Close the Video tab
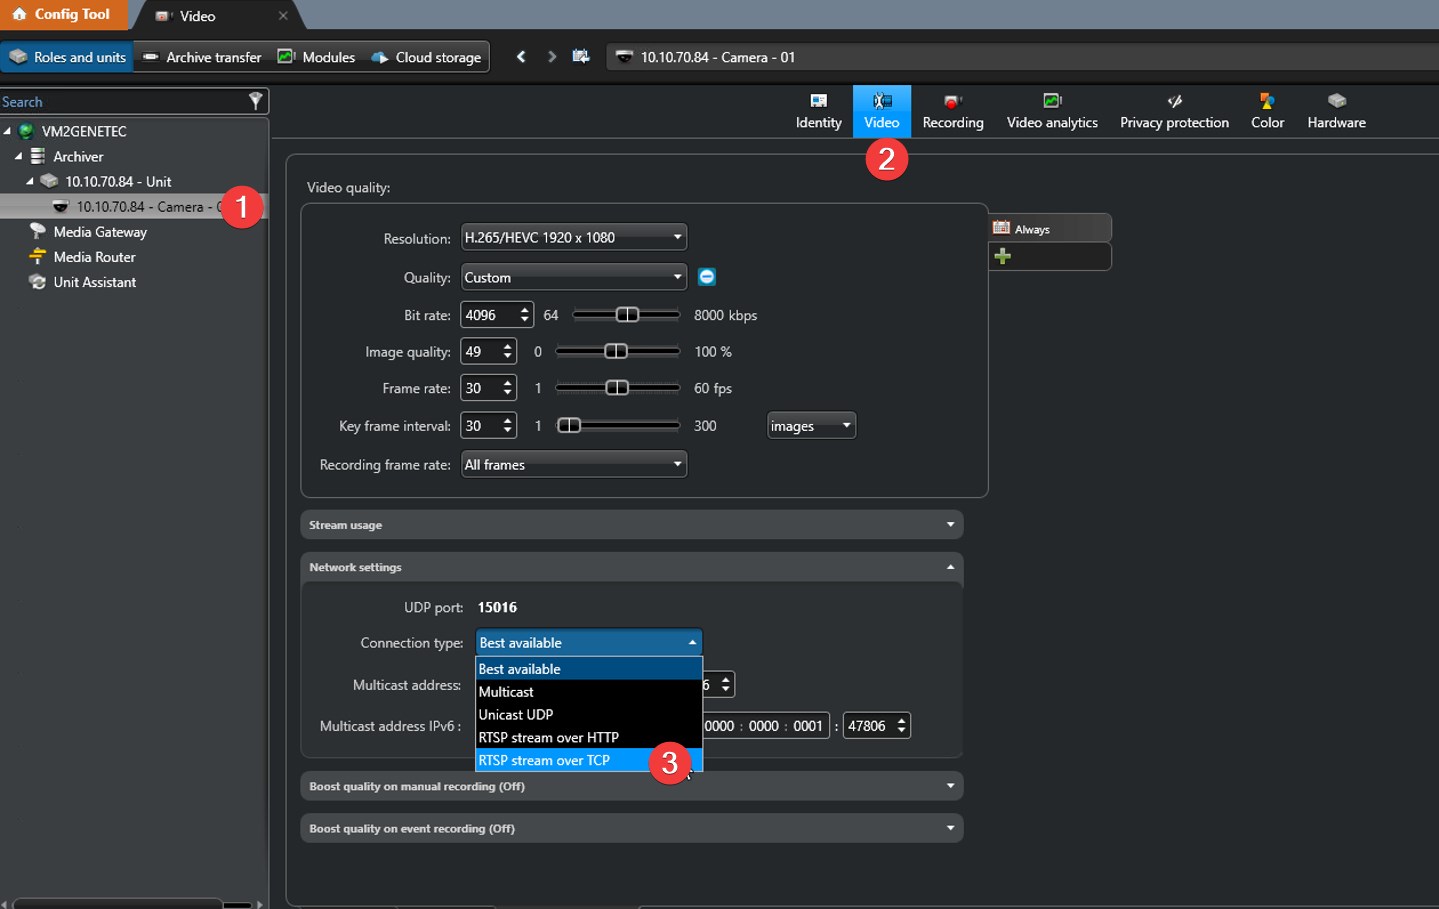The width and height of the screenshot is (1439, 909). (283, 16)
